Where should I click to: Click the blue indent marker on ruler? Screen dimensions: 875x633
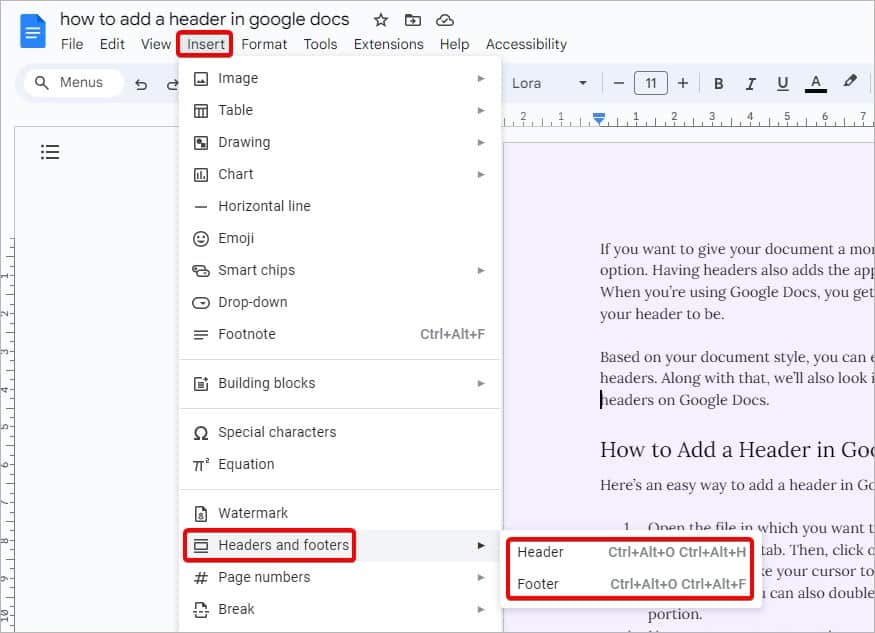[x=598, y=118]
